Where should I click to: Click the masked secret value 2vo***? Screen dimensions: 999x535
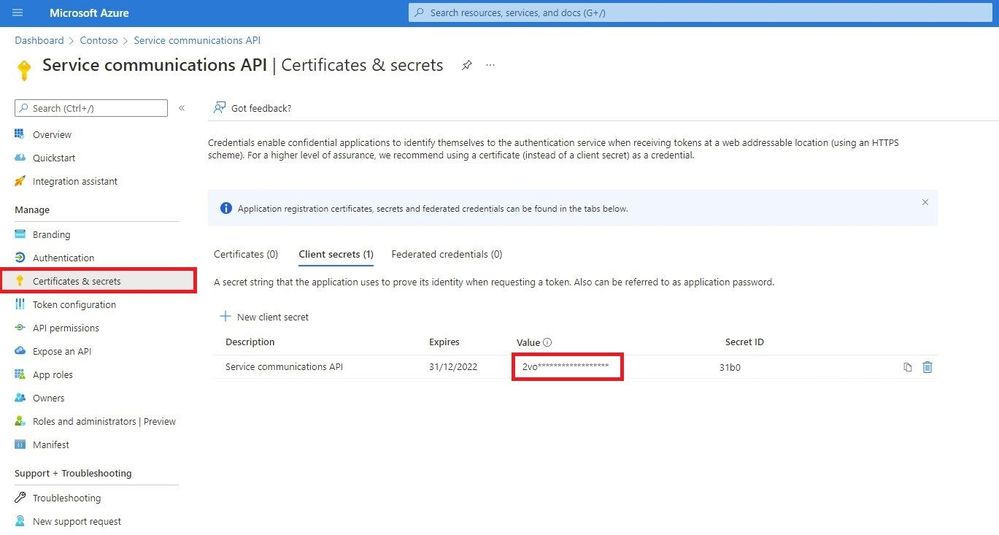[x=566, y=367]
